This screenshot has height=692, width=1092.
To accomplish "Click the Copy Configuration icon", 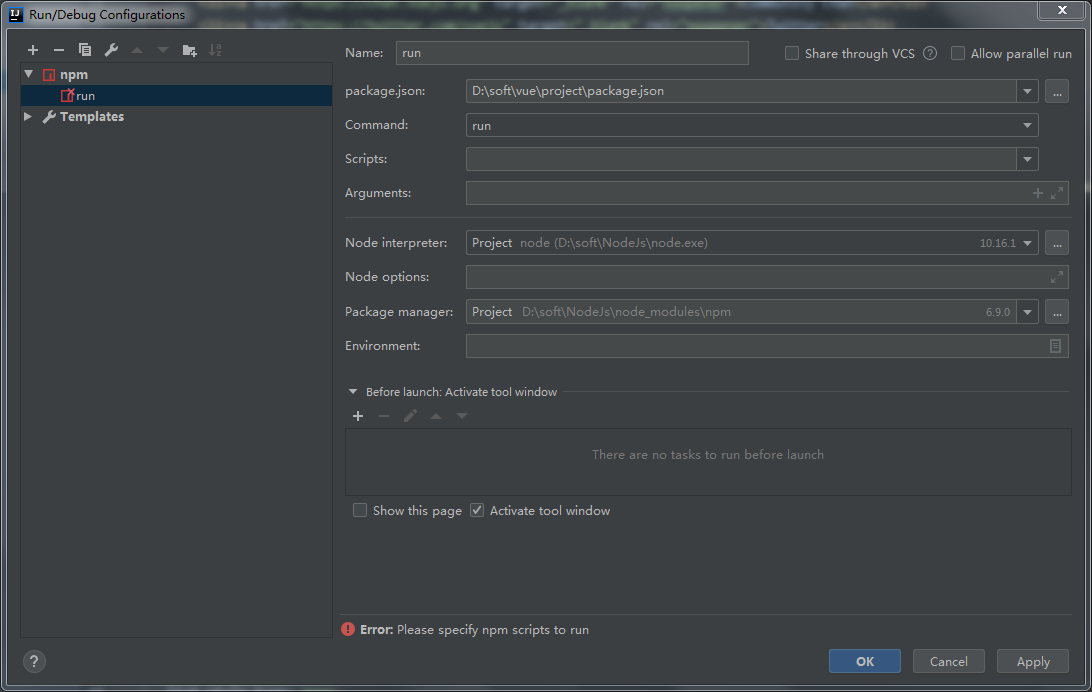I will point(85,50).
